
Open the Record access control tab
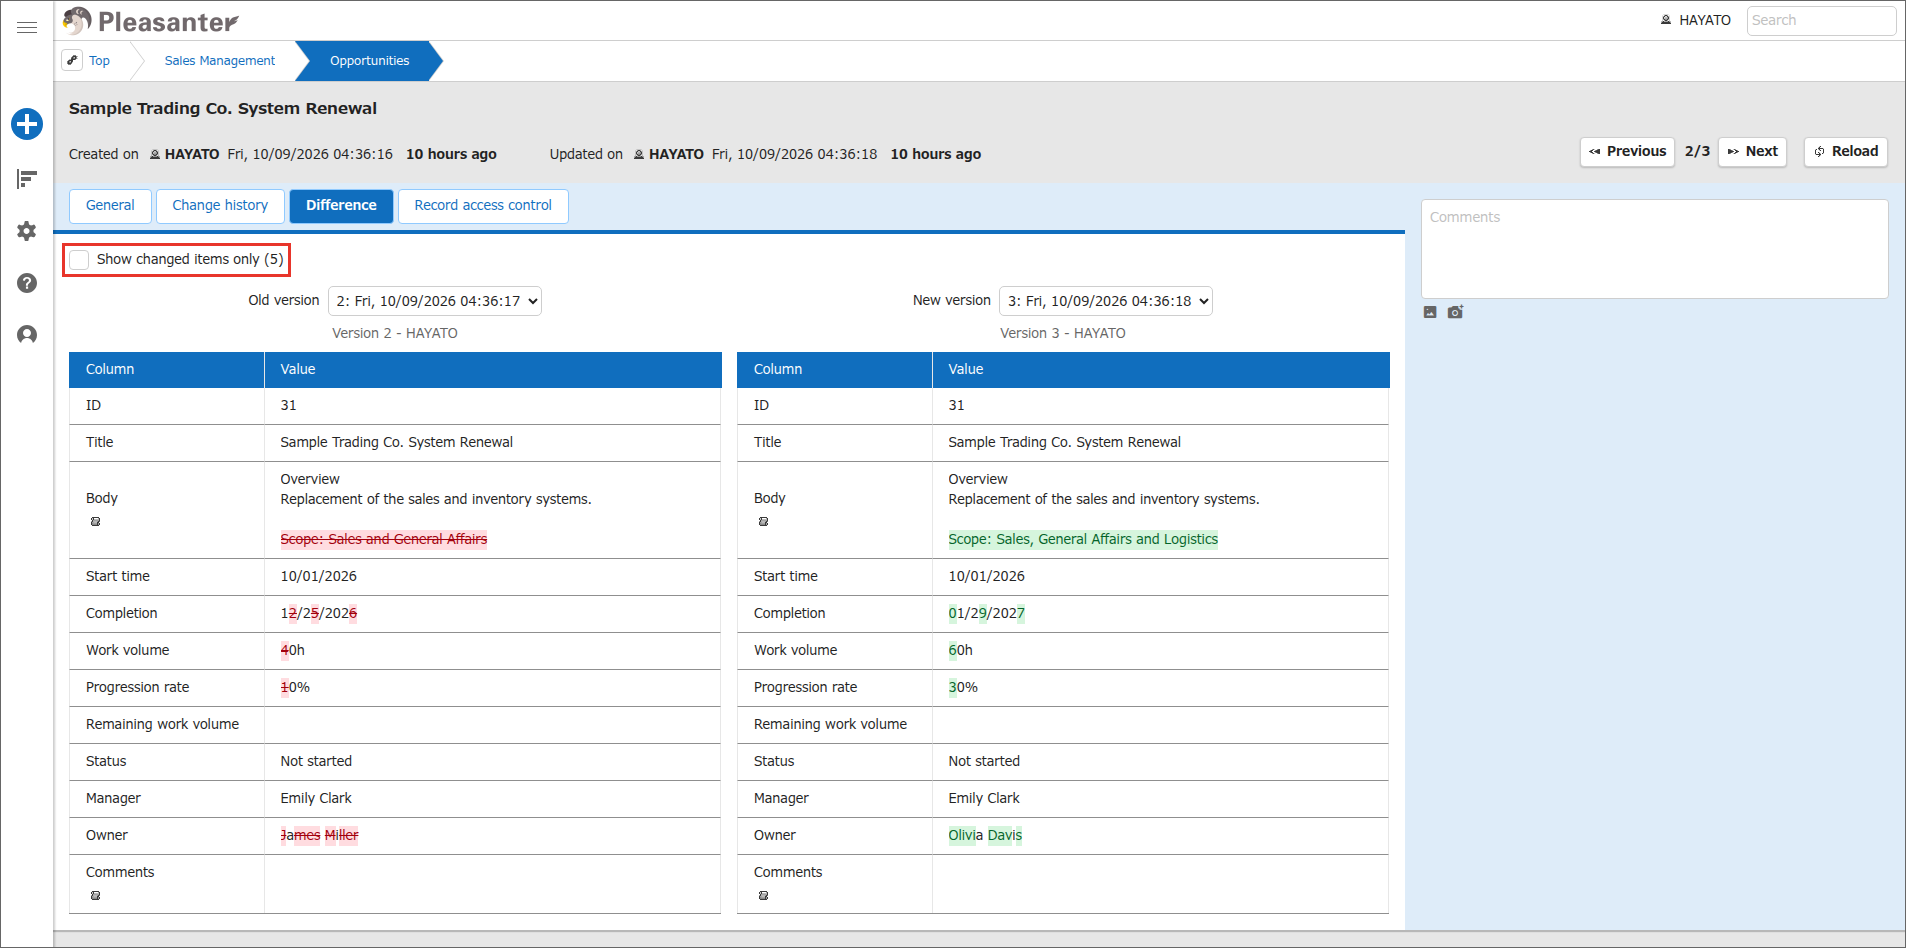pyautogui.click(x=483, y=206)
